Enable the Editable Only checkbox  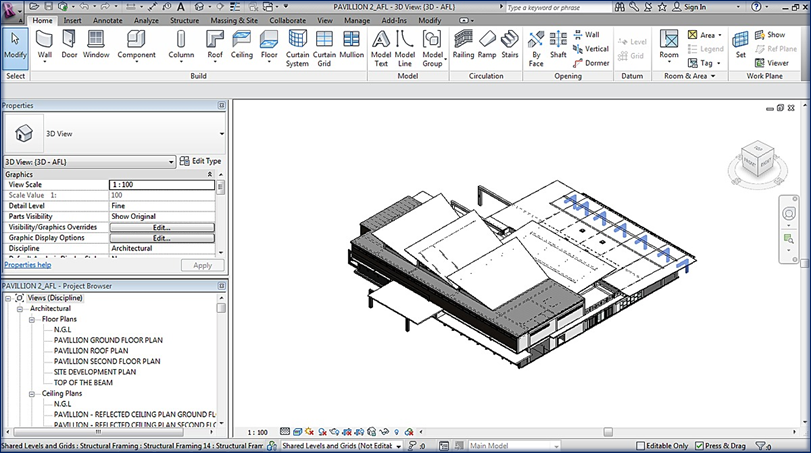[640, 446]
